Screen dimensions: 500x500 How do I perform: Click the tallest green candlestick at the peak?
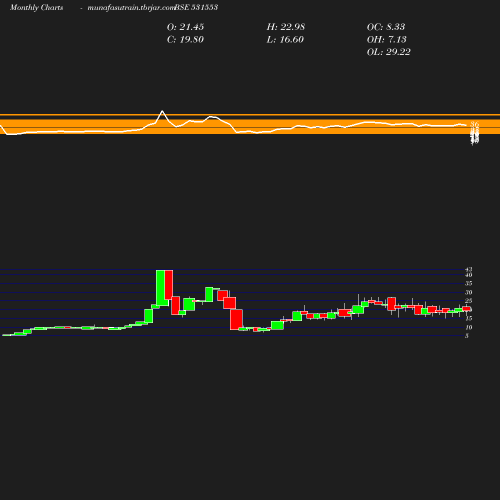tap(160, 288)
